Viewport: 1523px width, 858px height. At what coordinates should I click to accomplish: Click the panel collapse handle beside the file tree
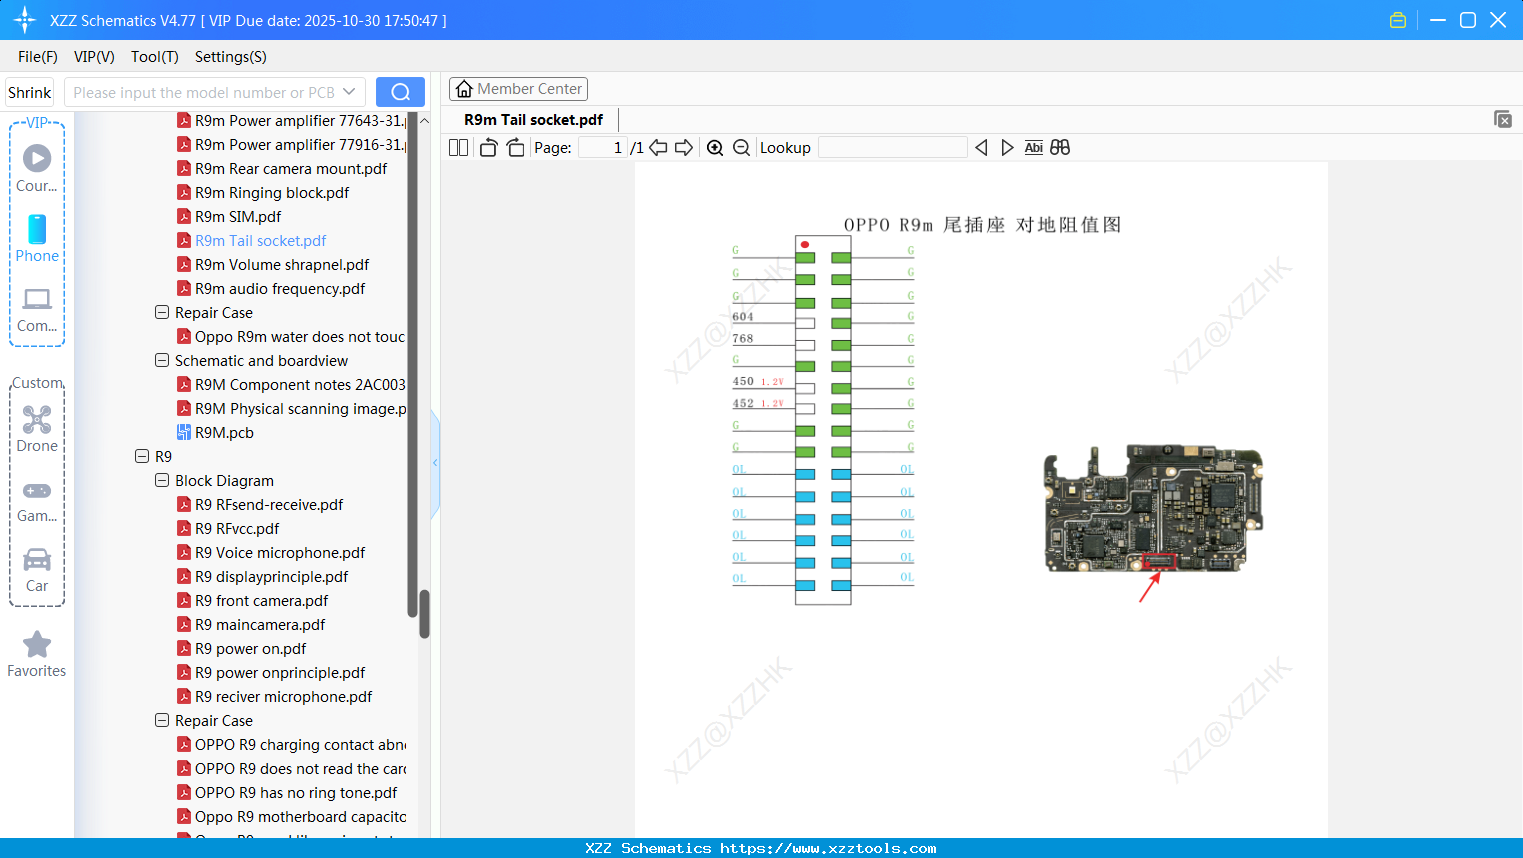click(435, 463)
